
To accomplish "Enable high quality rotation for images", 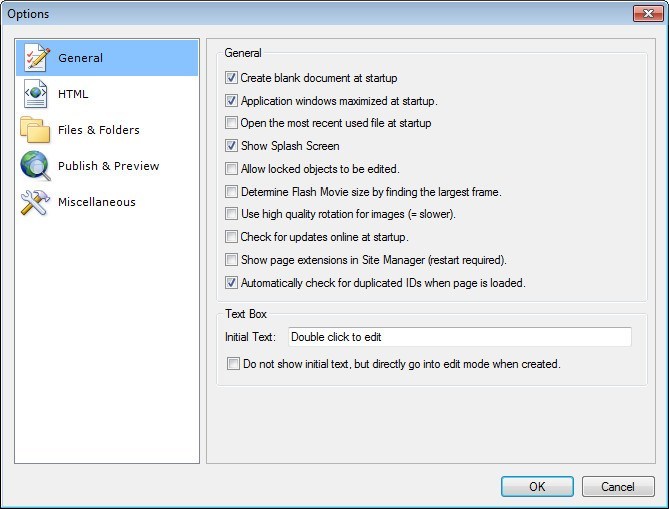I will pos(231,213).
